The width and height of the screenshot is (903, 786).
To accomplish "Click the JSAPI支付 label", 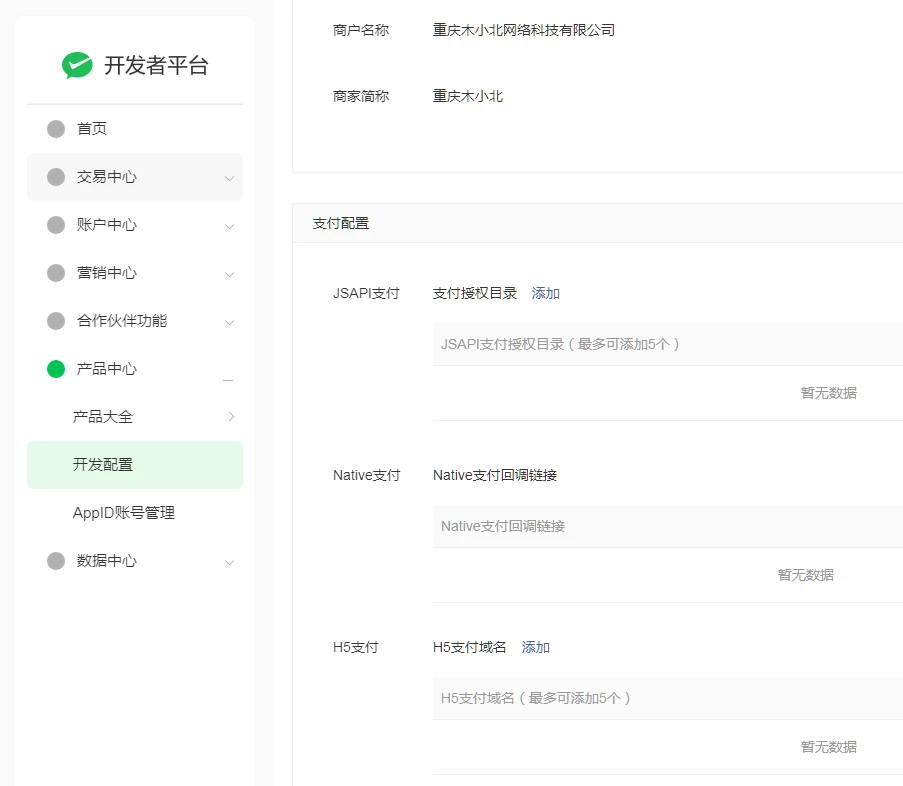I will tap(366, 293).
